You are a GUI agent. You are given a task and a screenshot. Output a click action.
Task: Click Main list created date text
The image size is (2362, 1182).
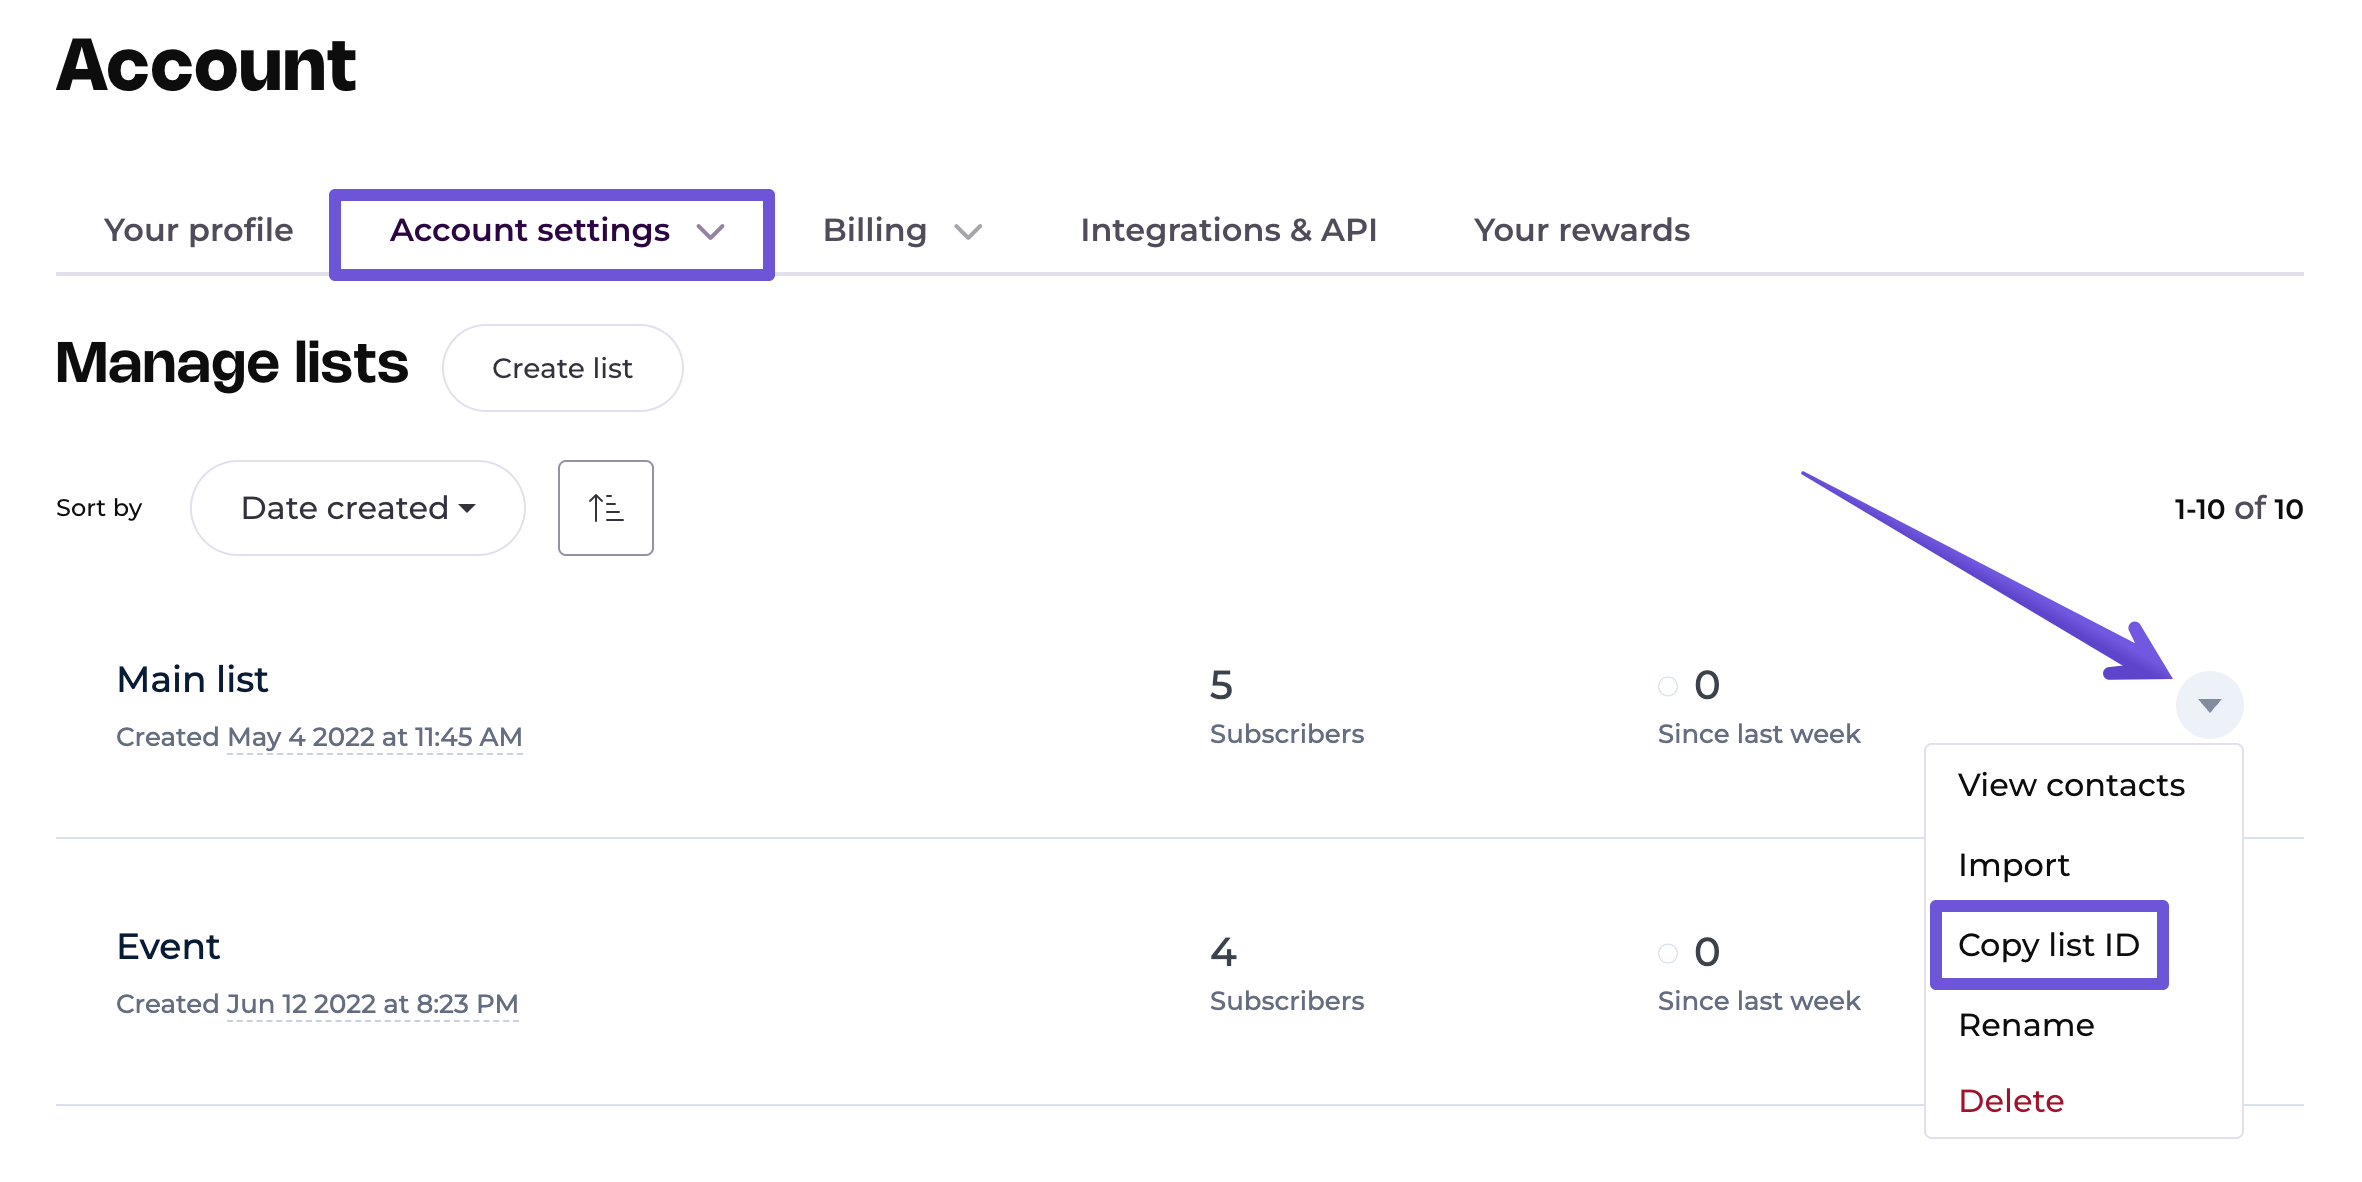click(x=374, y=737)
